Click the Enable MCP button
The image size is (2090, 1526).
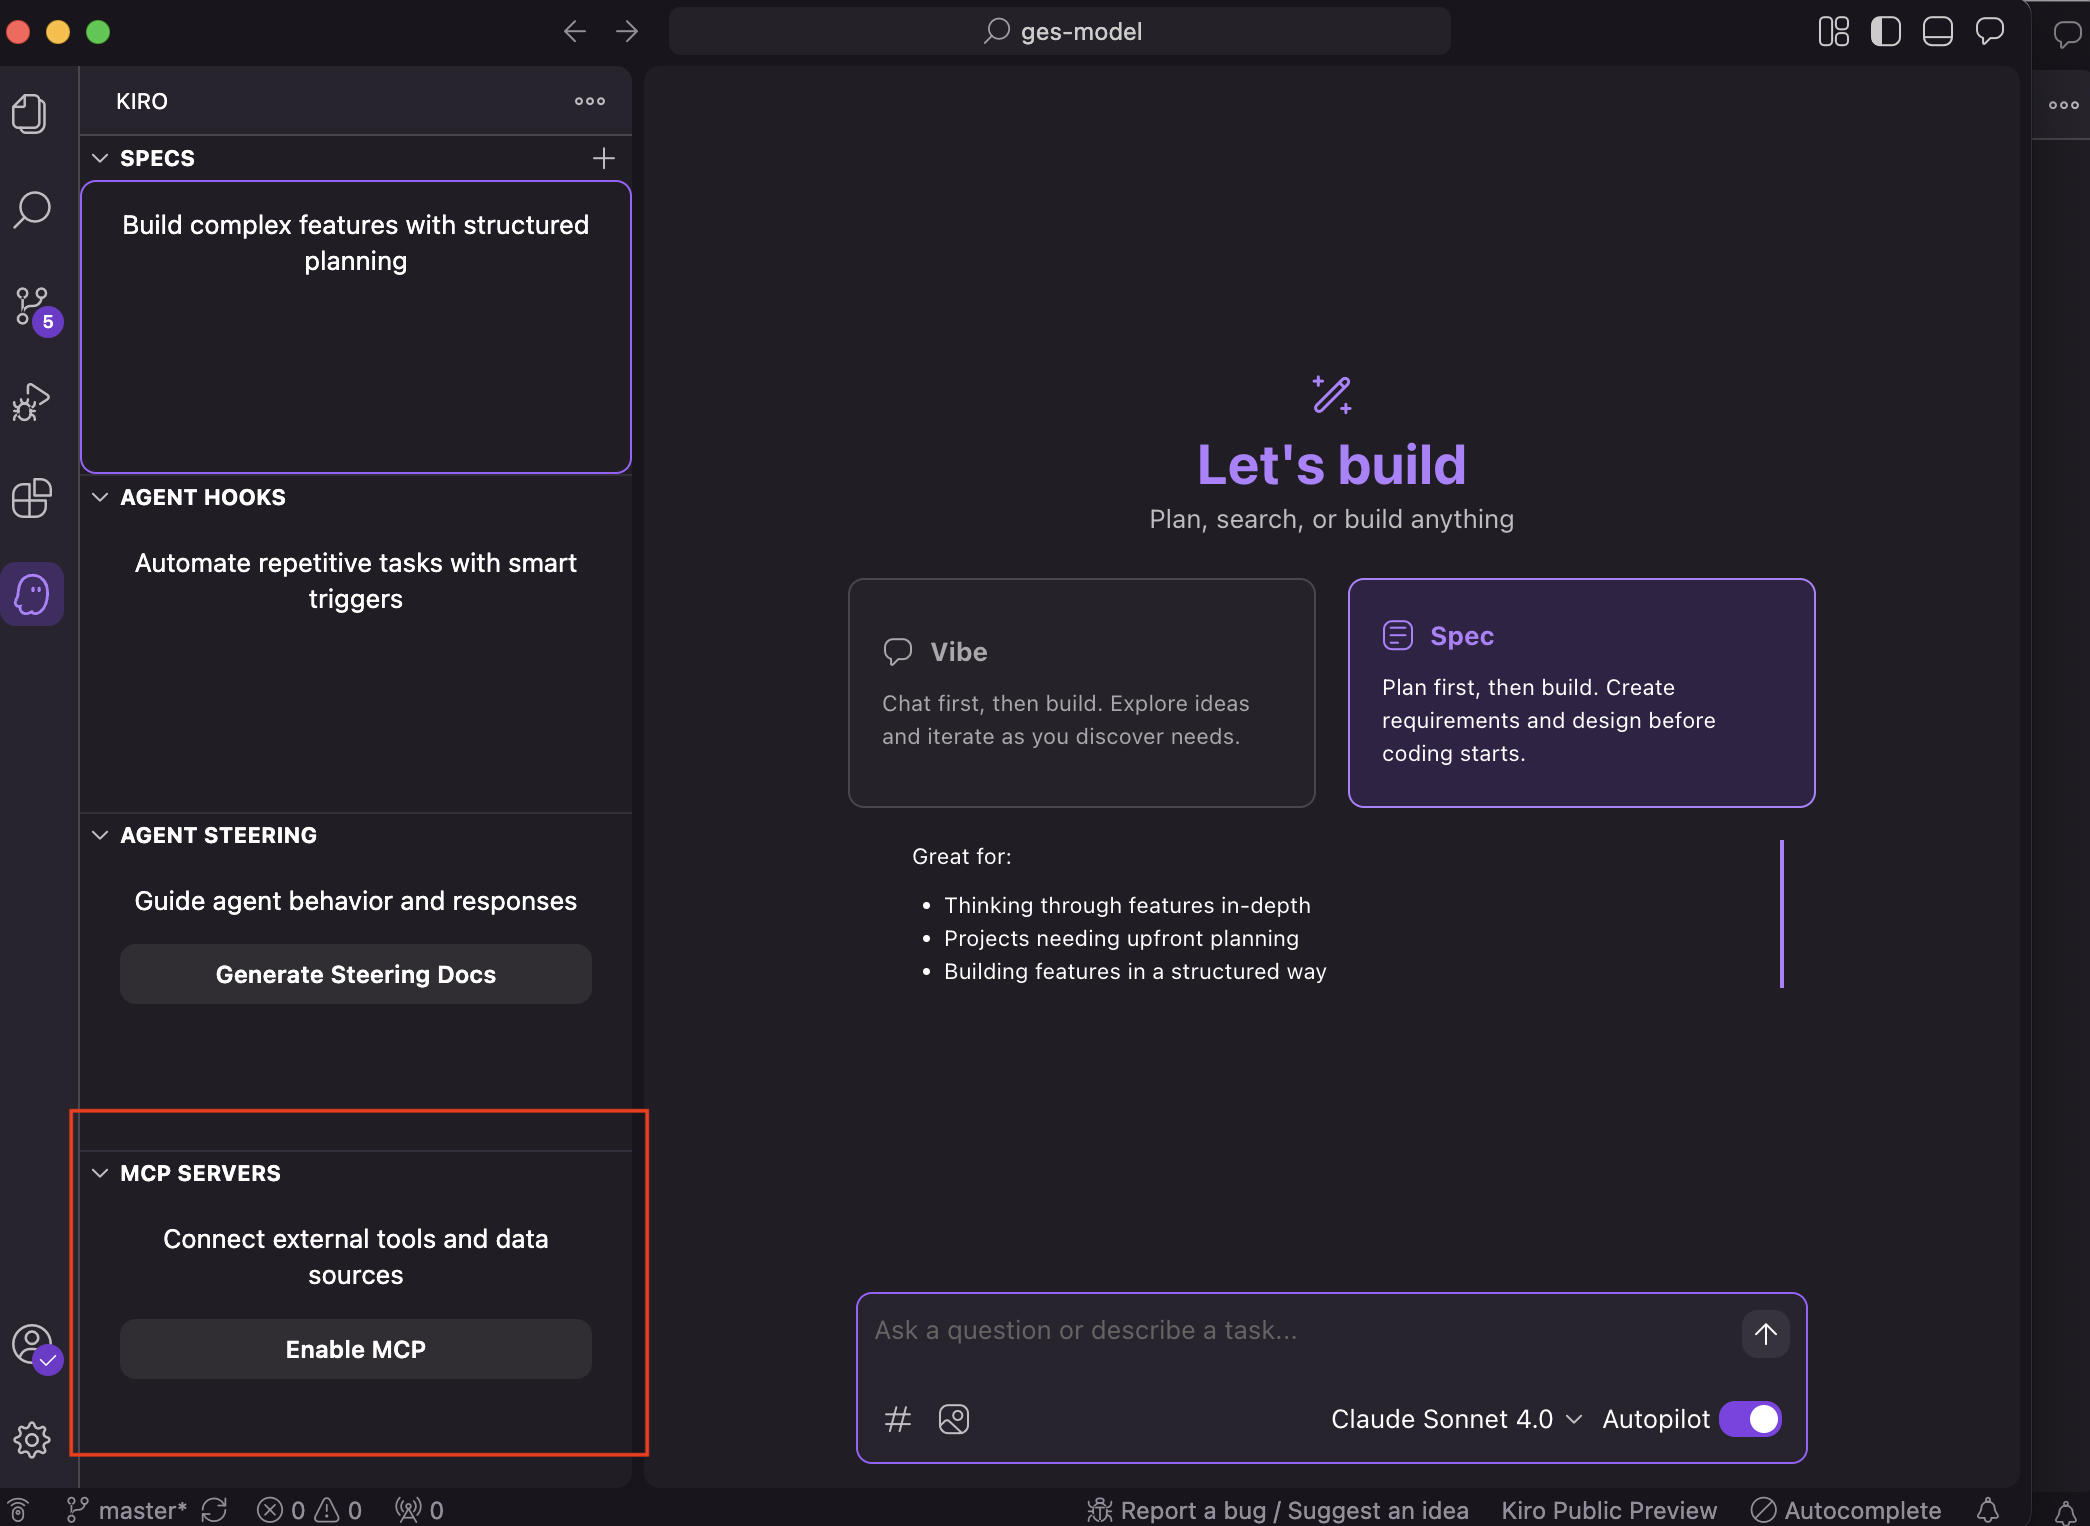coord(355,1349)
